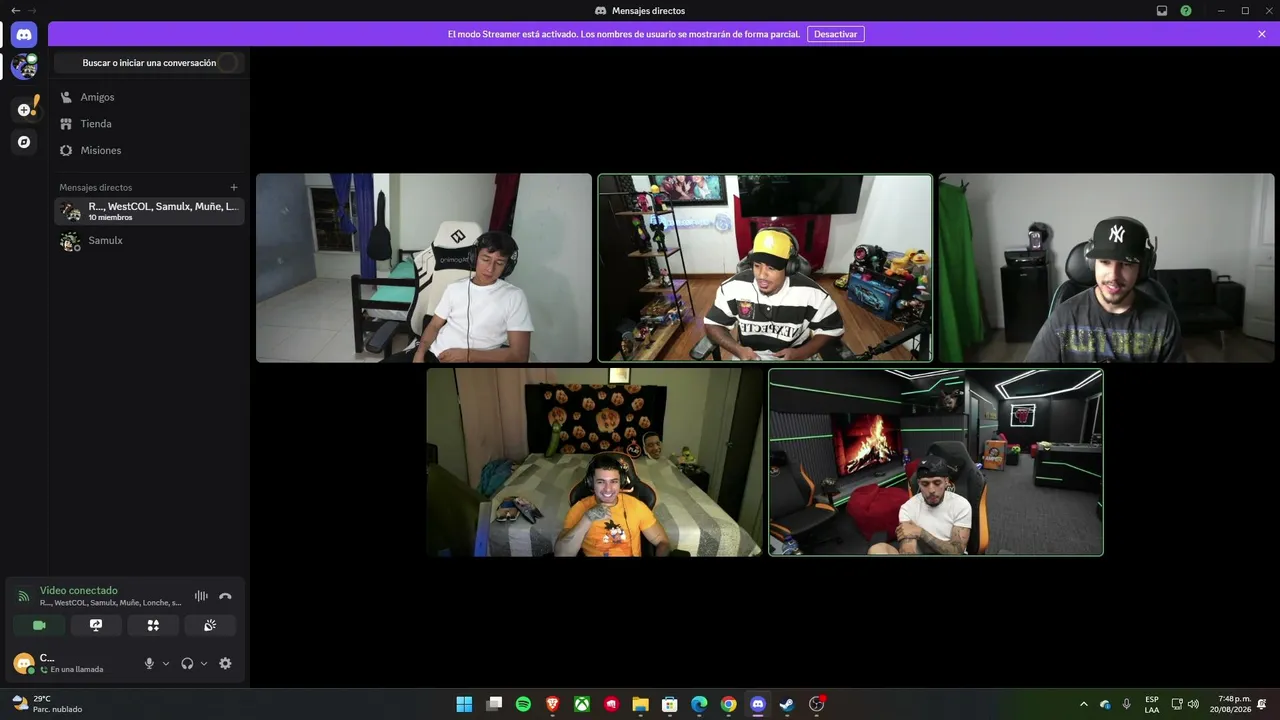Click the Desactivar Streamer mode button

coord(835,34)
